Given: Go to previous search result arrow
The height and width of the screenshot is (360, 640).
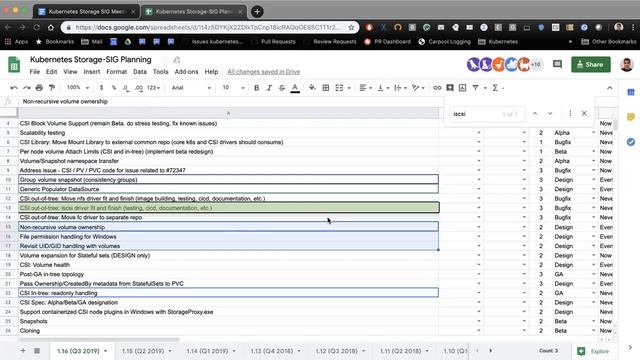Looking at the screenshot, I should click(x=535, y=113).
